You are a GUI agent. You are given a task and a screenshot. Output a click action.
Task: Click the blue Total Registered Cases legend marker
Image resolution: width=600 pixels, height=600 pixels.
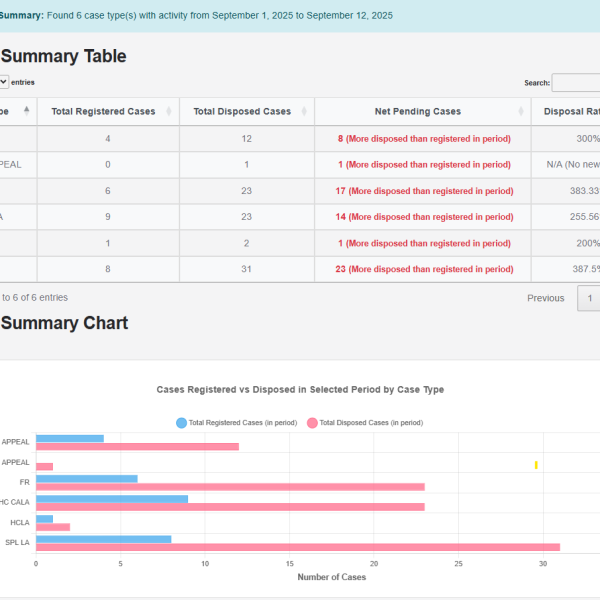tap(181, 423)
